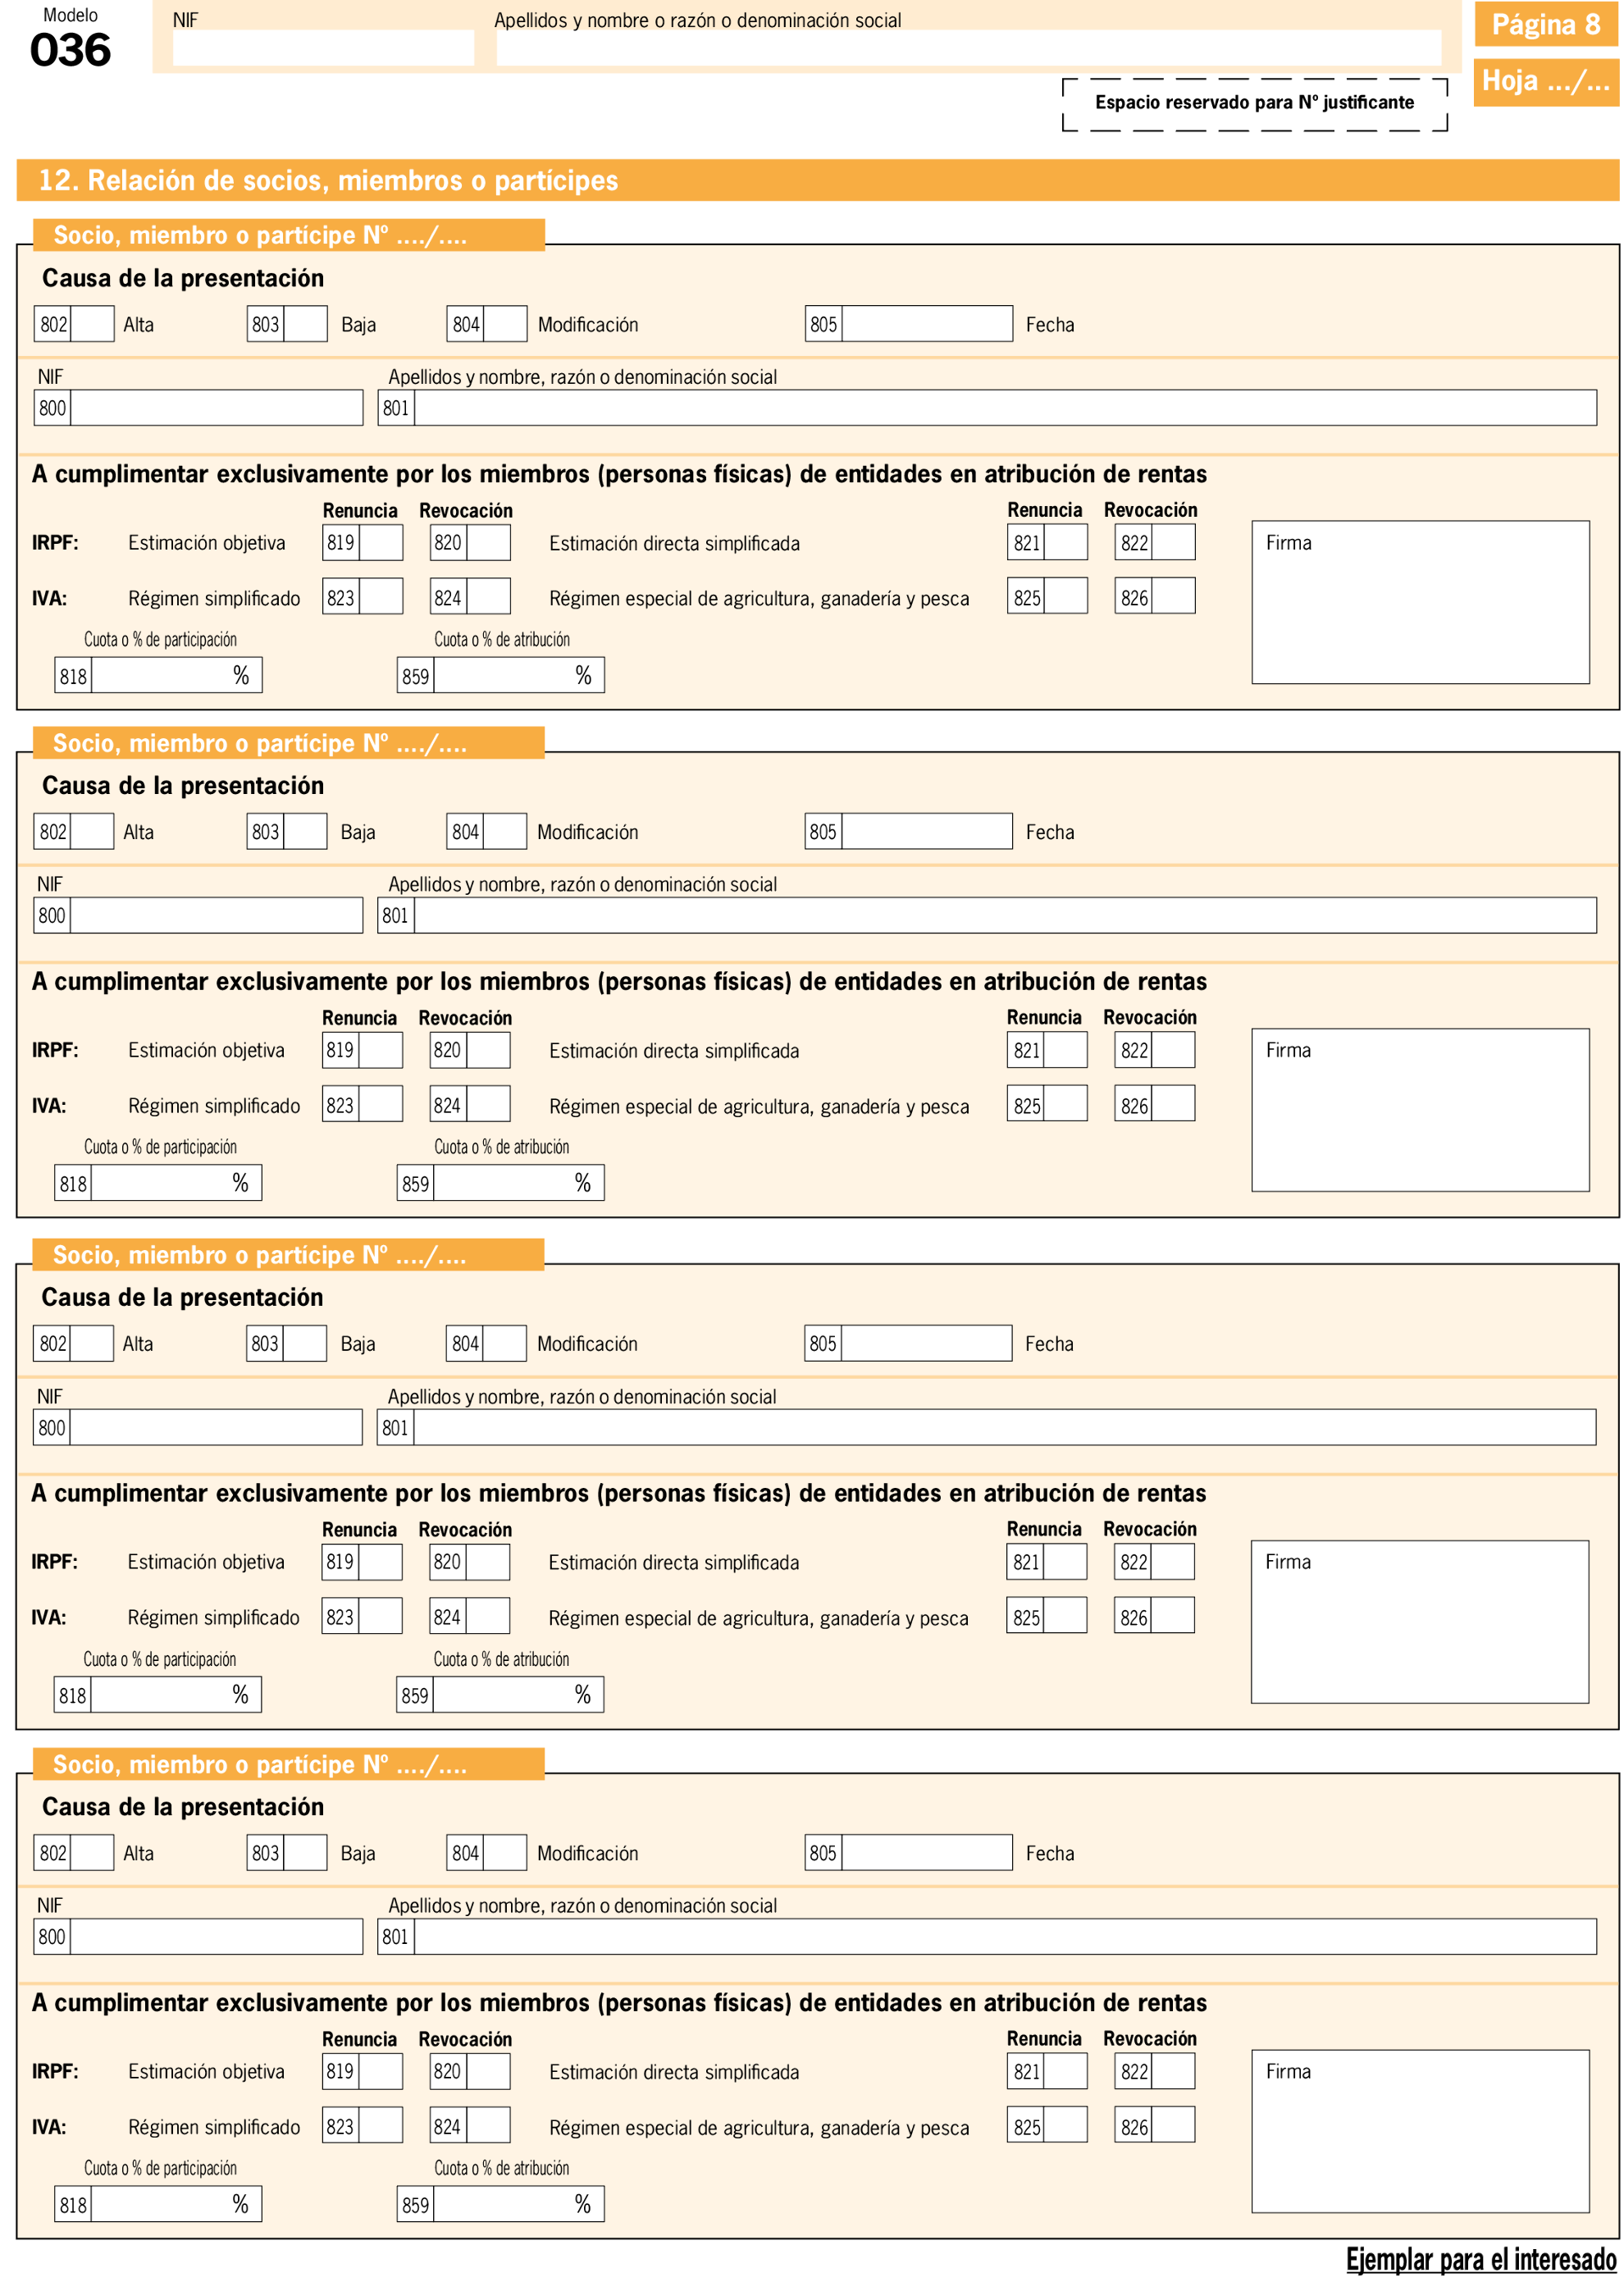This screenshot has width=1624, height=2277.
Task: Check box 802 Alta in second socio section
Action: 92,832
